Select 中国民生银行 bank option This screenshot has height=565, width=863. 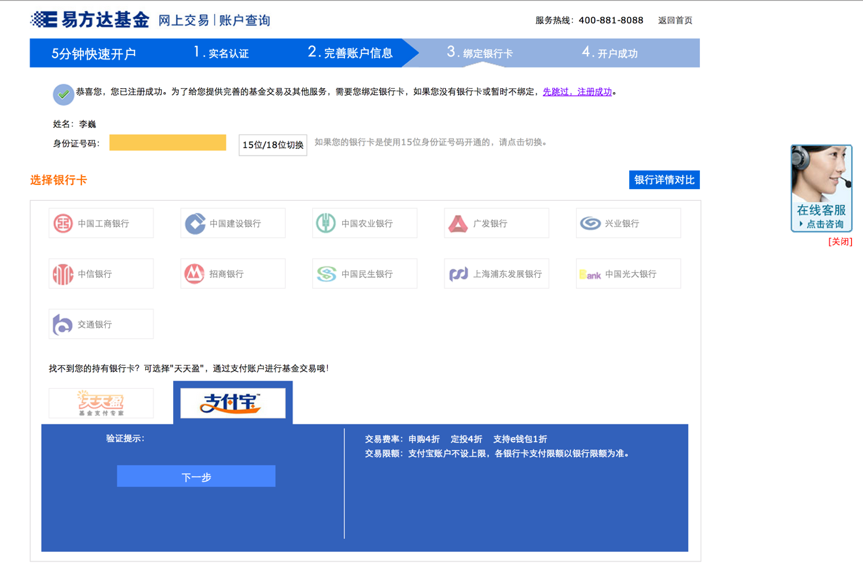pos(364,273)
